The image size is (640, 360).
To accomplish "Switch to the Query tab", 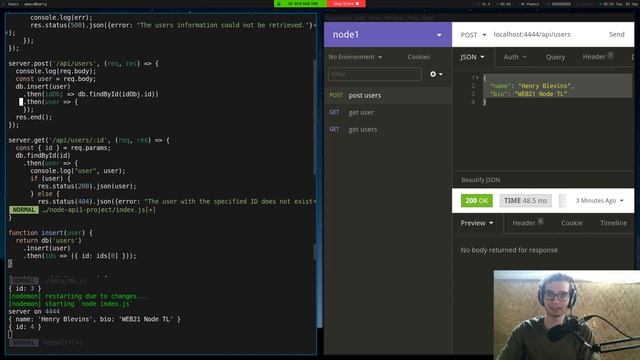I will [x=555, y=57].
